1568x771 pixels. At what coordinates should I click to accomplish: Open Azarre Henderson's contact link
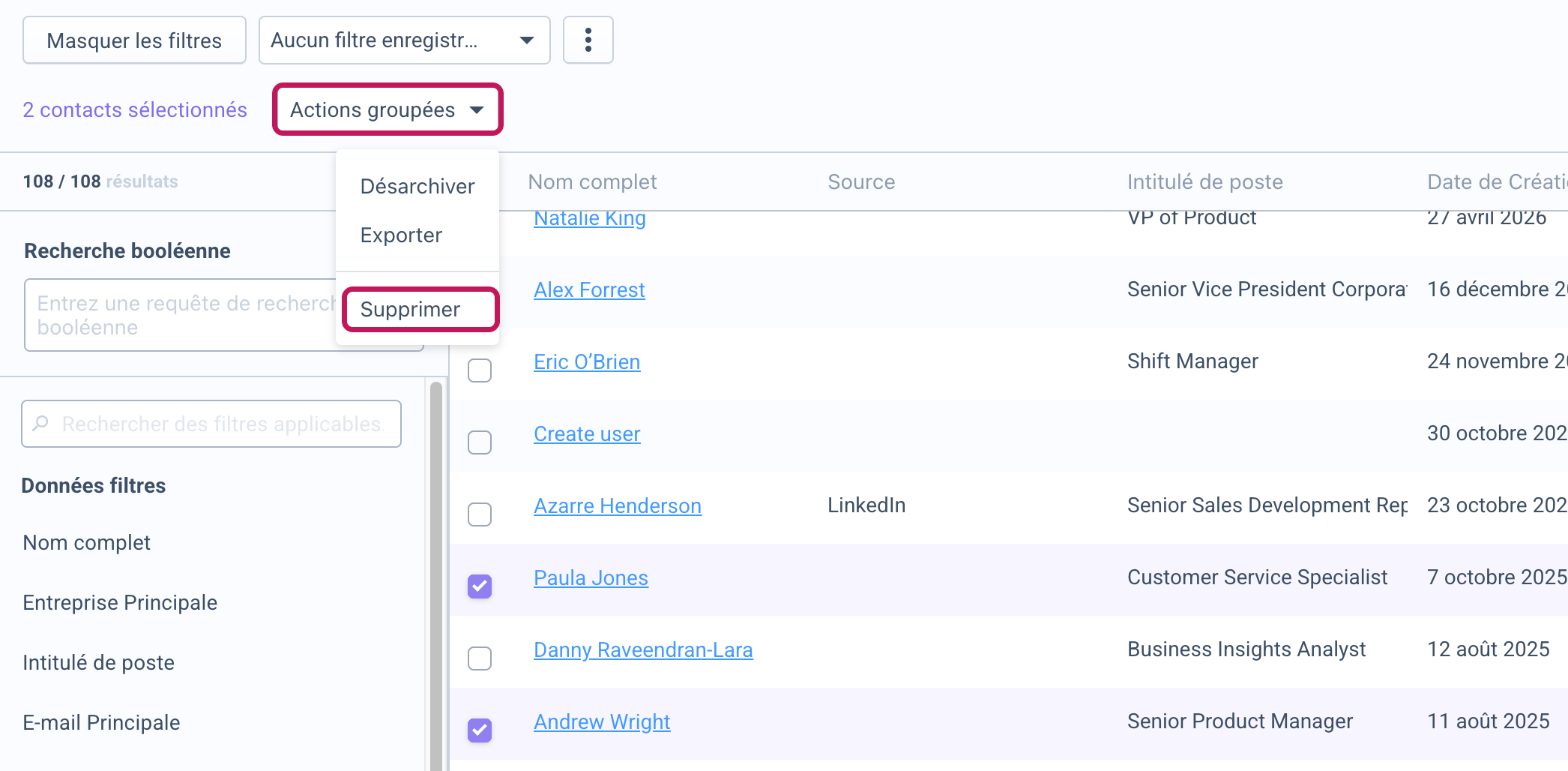[618, 506]
